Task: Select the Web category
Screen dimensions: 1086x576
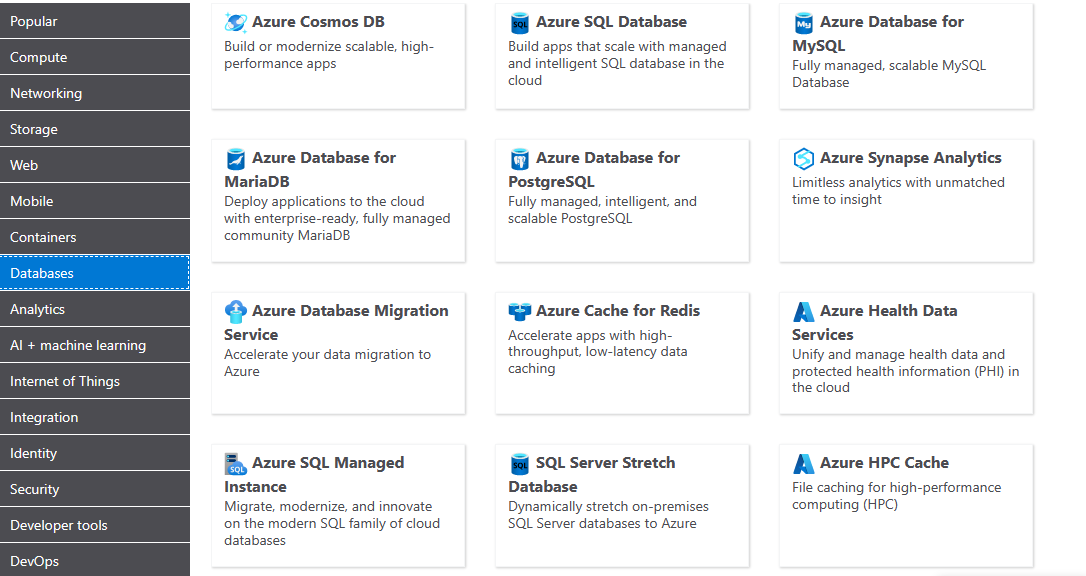Action: (95, 165)
